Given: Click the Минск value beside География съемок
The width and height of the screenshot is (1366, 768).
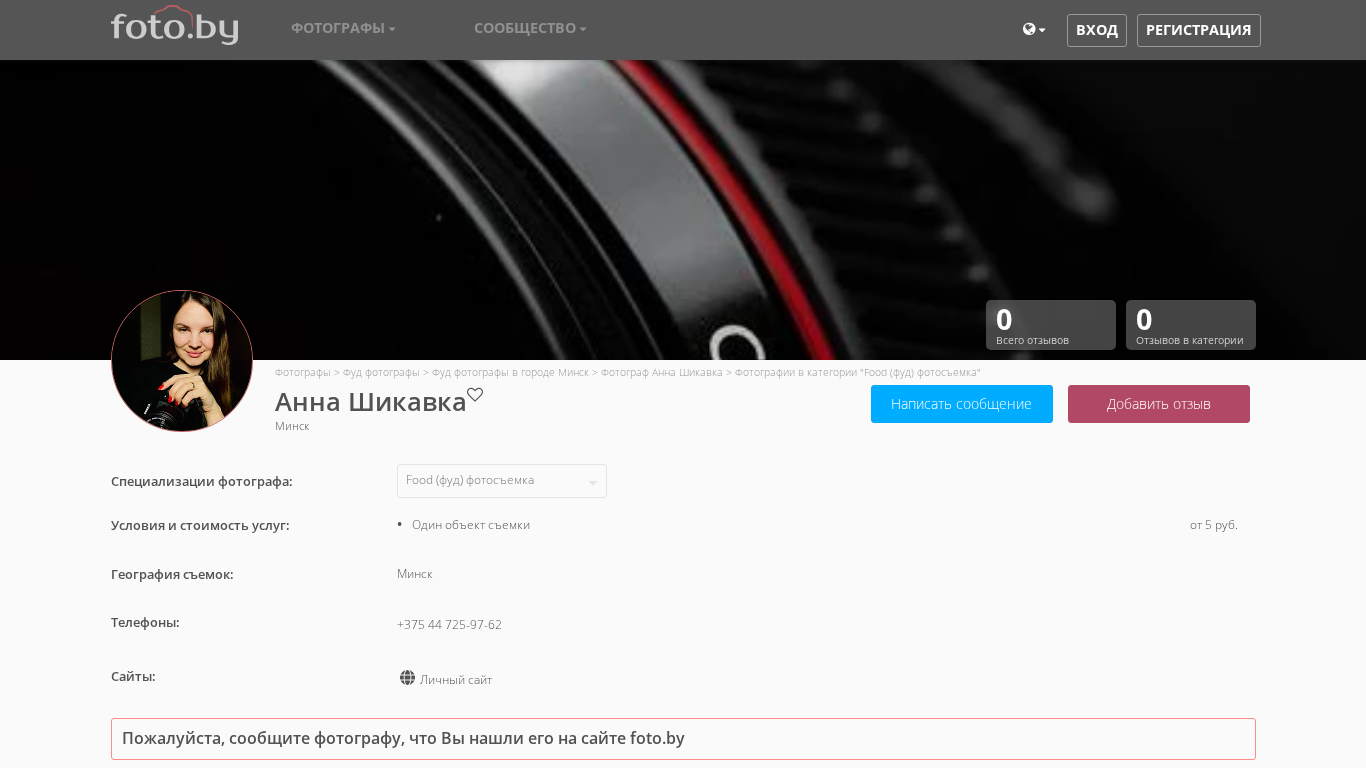Looking at the screenshot, I should click(x=415, y=574).
